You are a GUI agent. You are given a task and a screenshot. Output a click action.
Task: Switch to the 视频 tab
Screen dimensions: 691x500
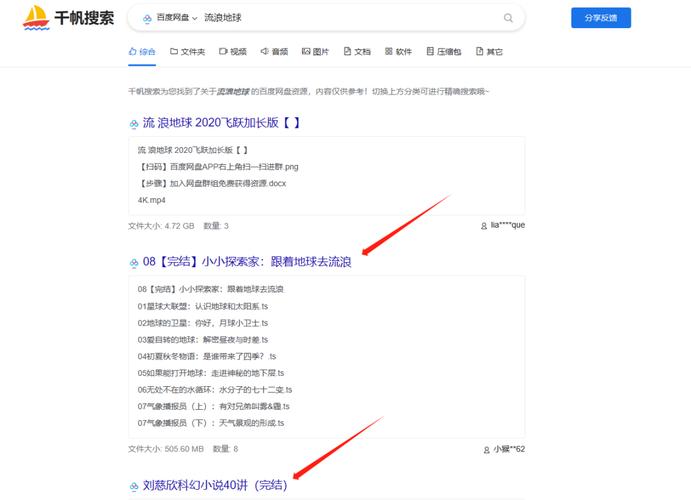(233, 52)
